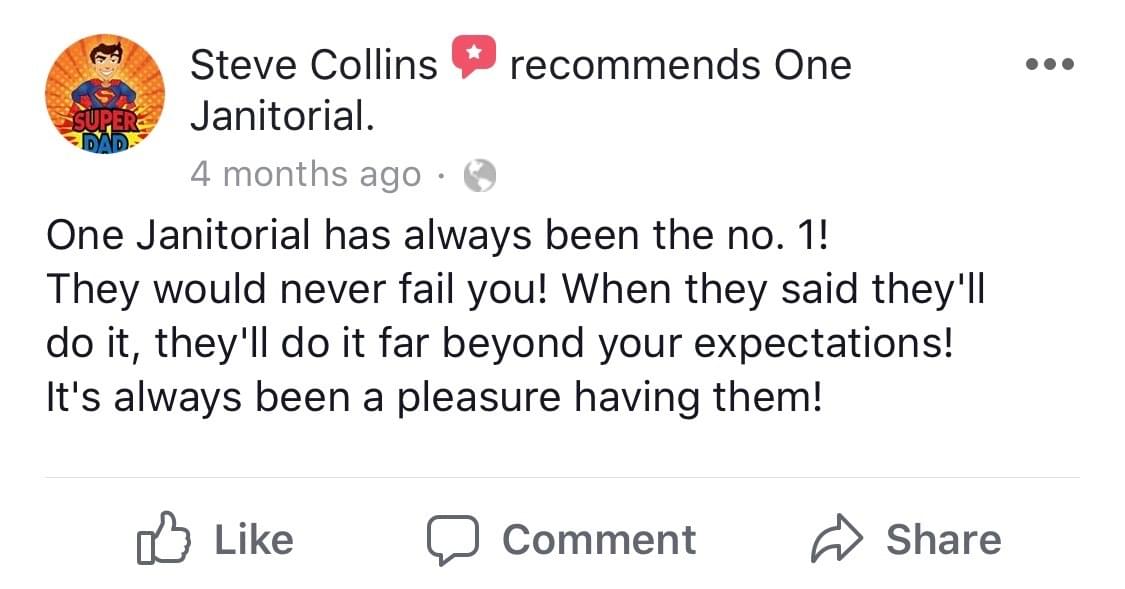Click the Share arrow icon

click(837, 539)
